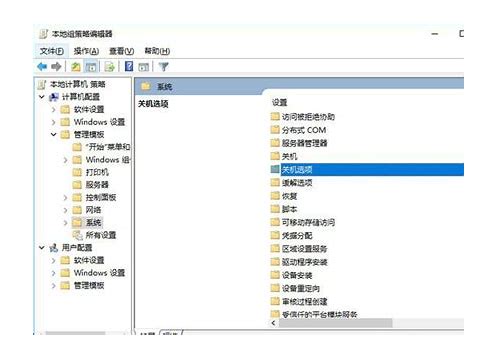Viewport: 498px width, 360px height.
Task: Click the Filter funnel toolbar icon
Action: tap(163, 67)
